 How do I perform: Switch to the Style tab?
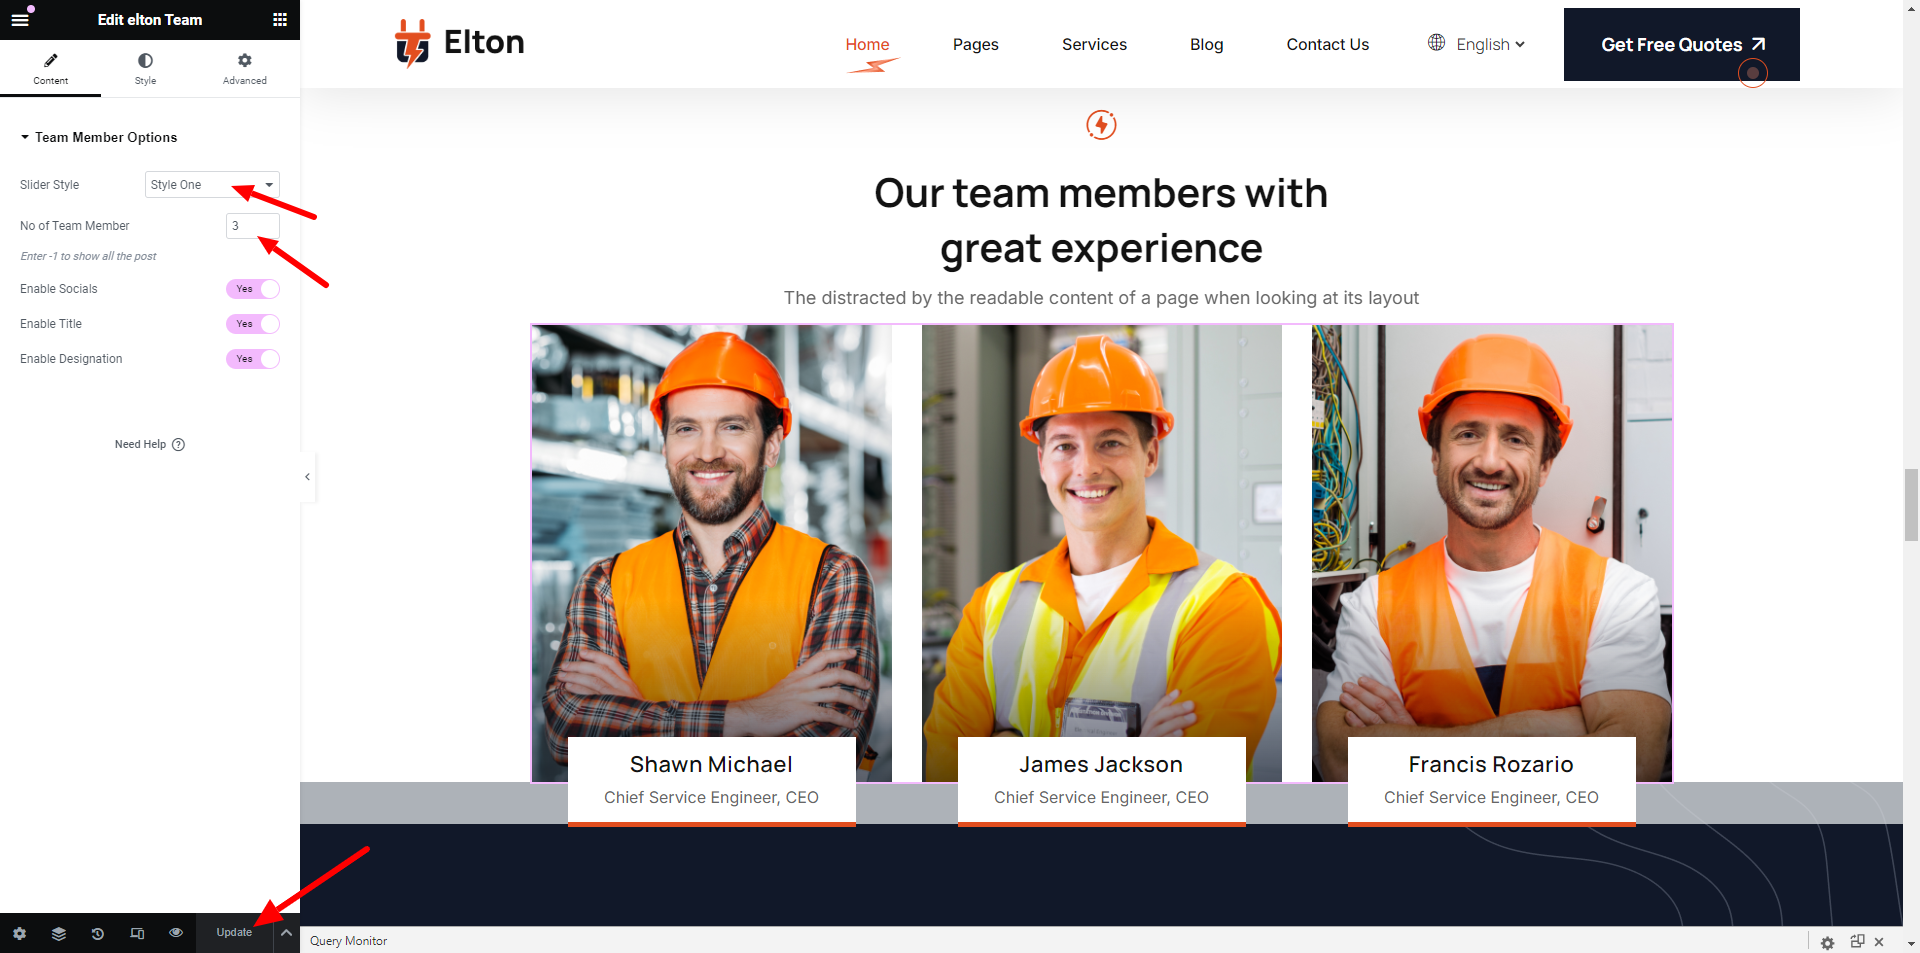(x=145, y=68)
